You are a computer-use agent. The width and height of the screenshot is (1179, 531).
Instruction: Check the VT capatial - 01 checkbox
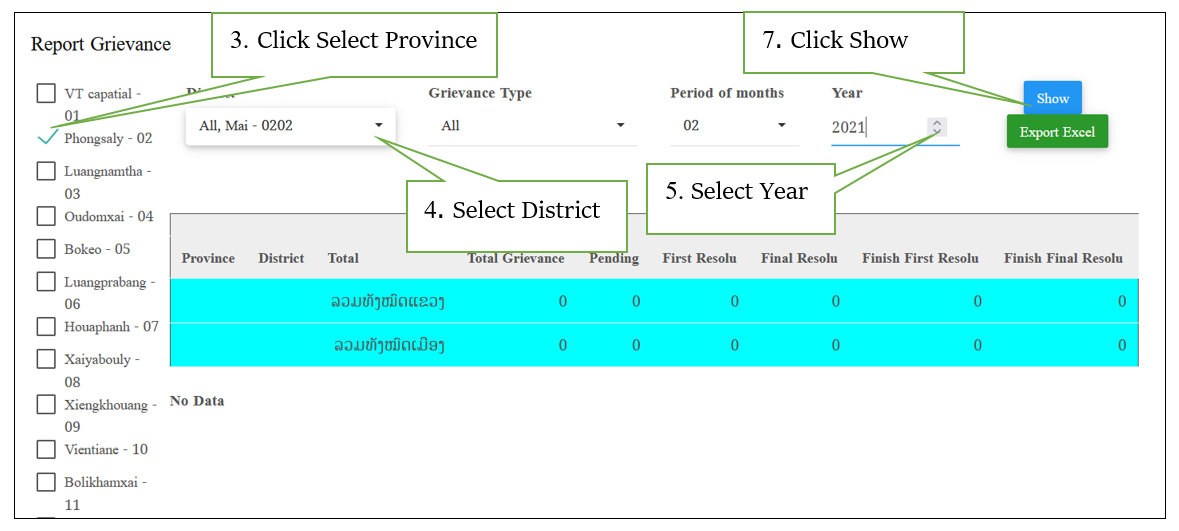pyautogui.click(x=46, y=93)
